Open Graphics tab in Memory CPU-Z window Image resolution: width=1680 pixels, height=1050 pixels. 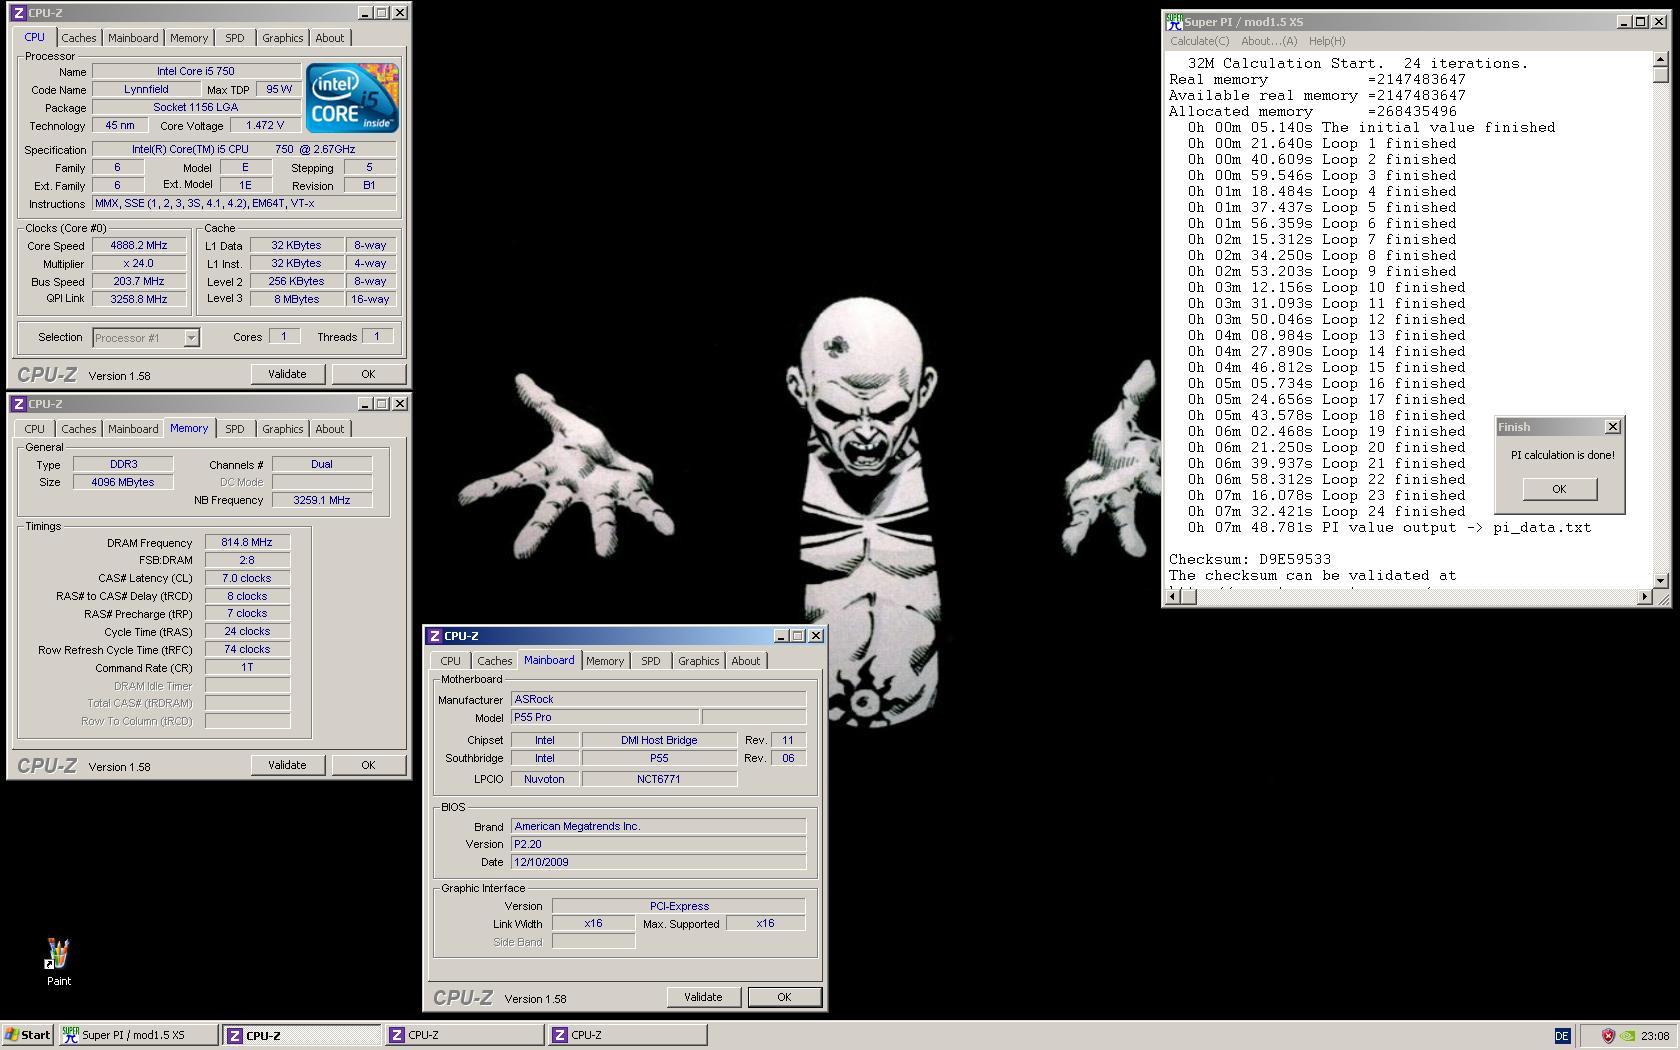point(282,429)
